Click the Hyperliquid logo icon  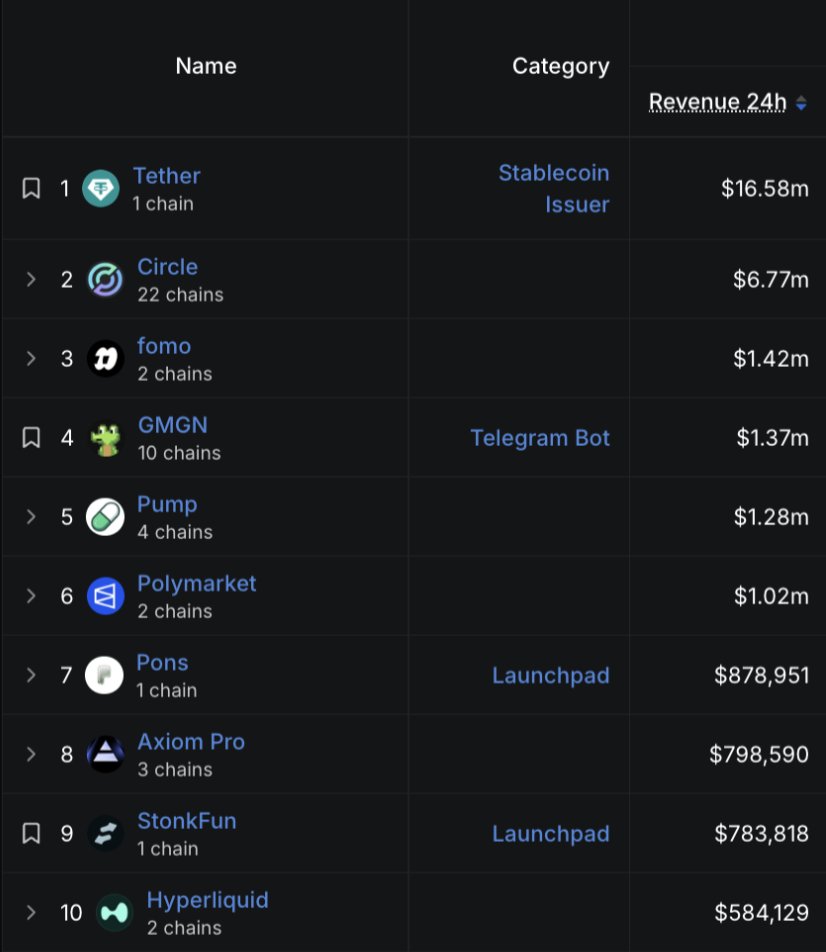click(114, 912)
